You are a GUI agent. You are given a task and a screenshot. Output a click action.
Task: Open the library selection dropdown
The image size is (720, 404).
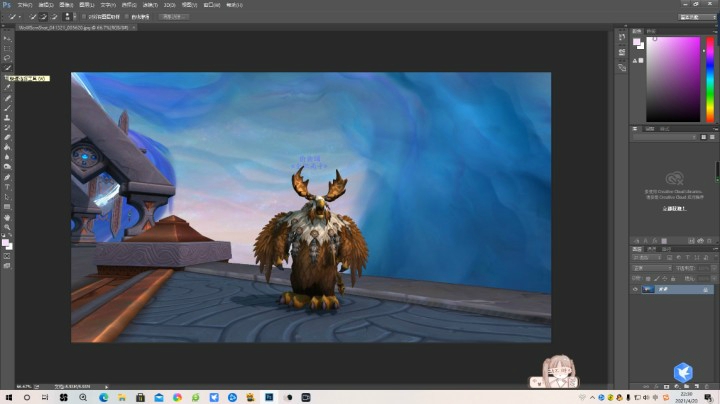click(x=664, y=137)
